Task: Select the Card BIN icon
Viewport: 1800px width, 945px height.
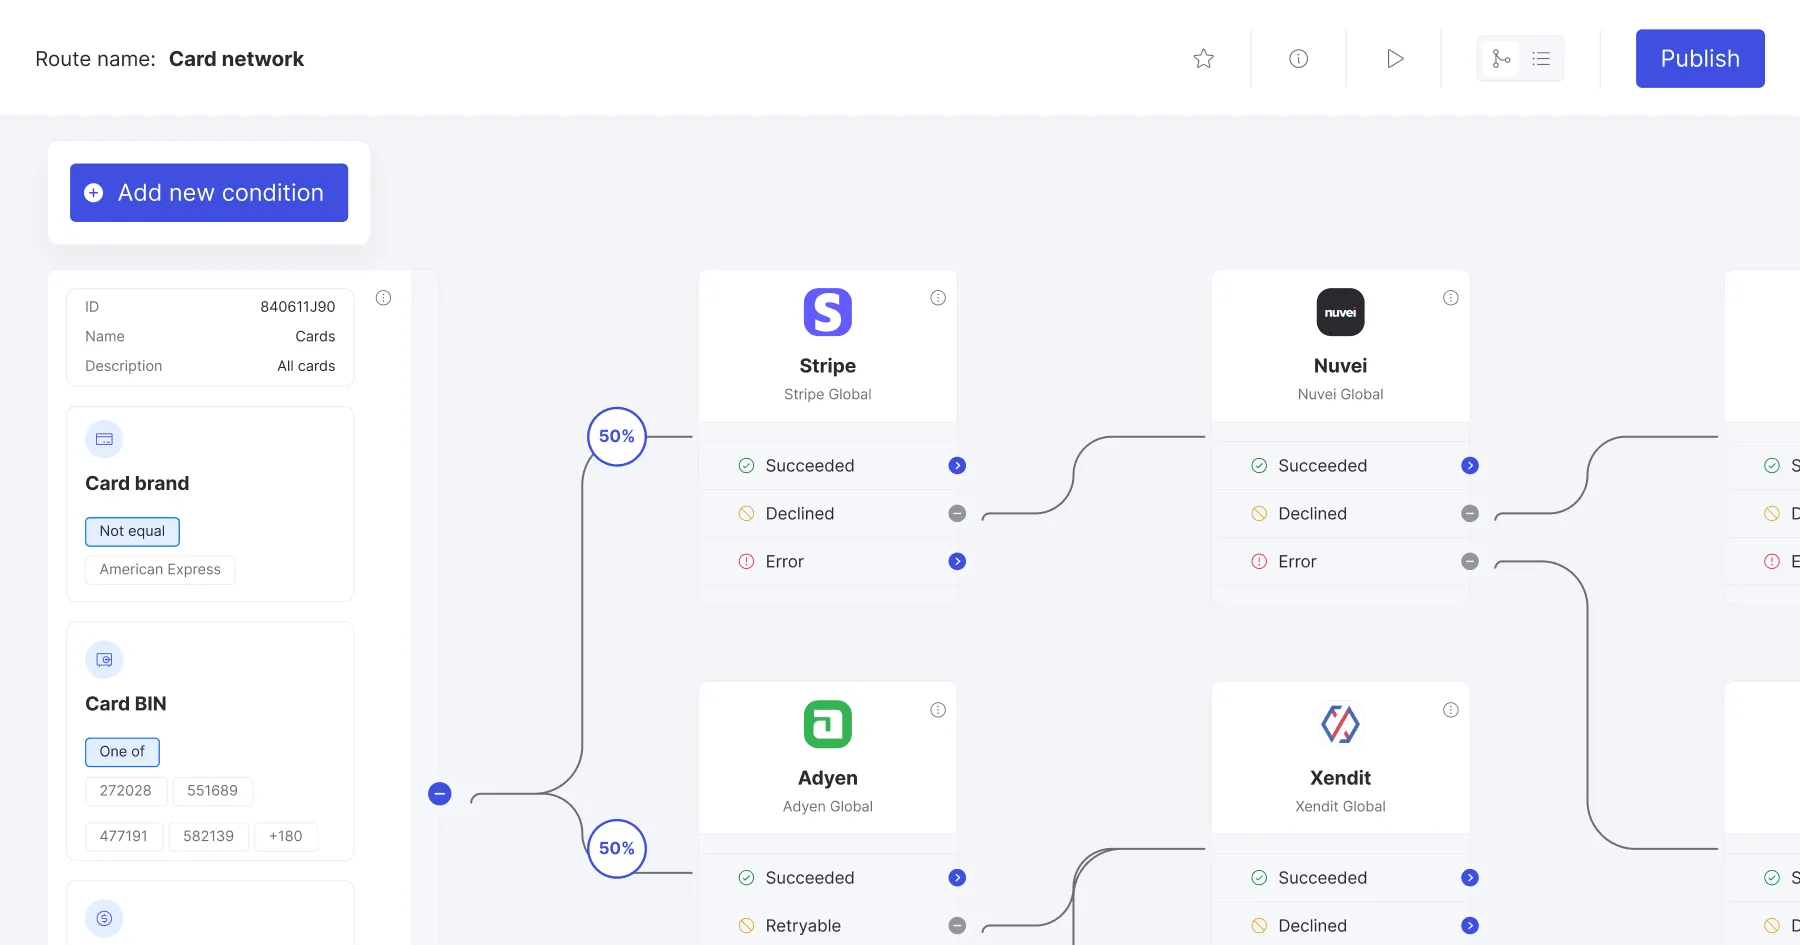Action: [x=104, y=660]
